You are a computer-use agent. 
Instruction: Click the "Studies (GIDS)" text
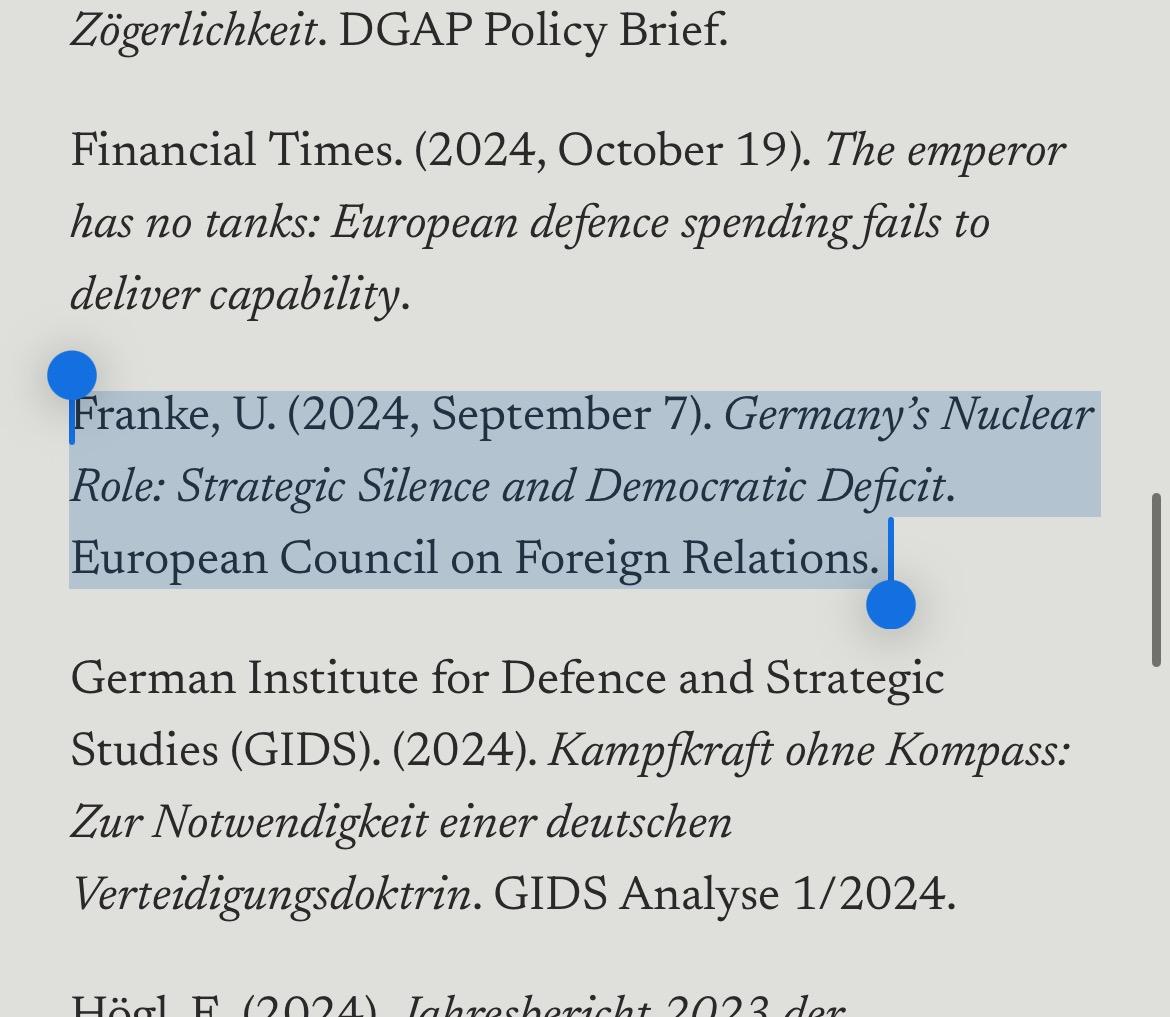[x=226, y=752]
